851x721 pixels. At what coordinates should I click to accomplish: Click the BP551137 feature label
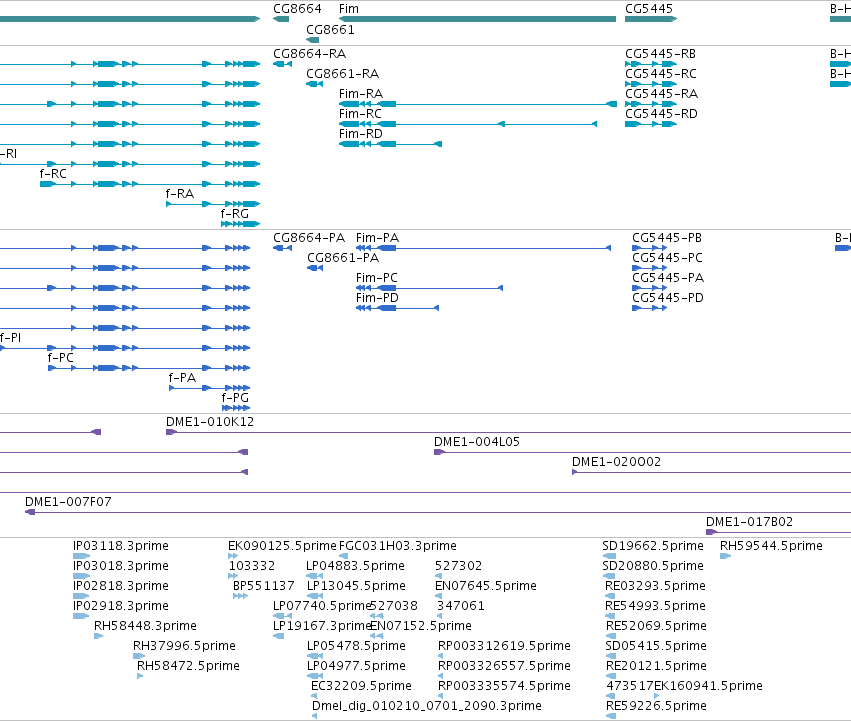(264, 586)
